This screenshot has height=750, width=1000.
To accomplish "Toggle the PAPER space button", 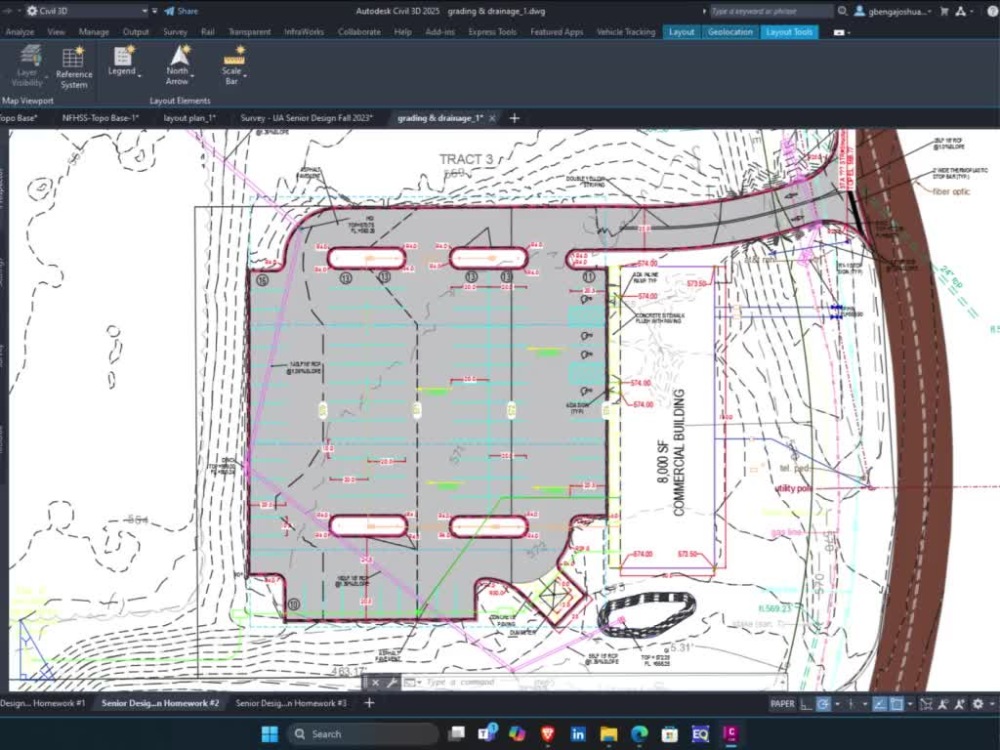I will pos(783,703).
